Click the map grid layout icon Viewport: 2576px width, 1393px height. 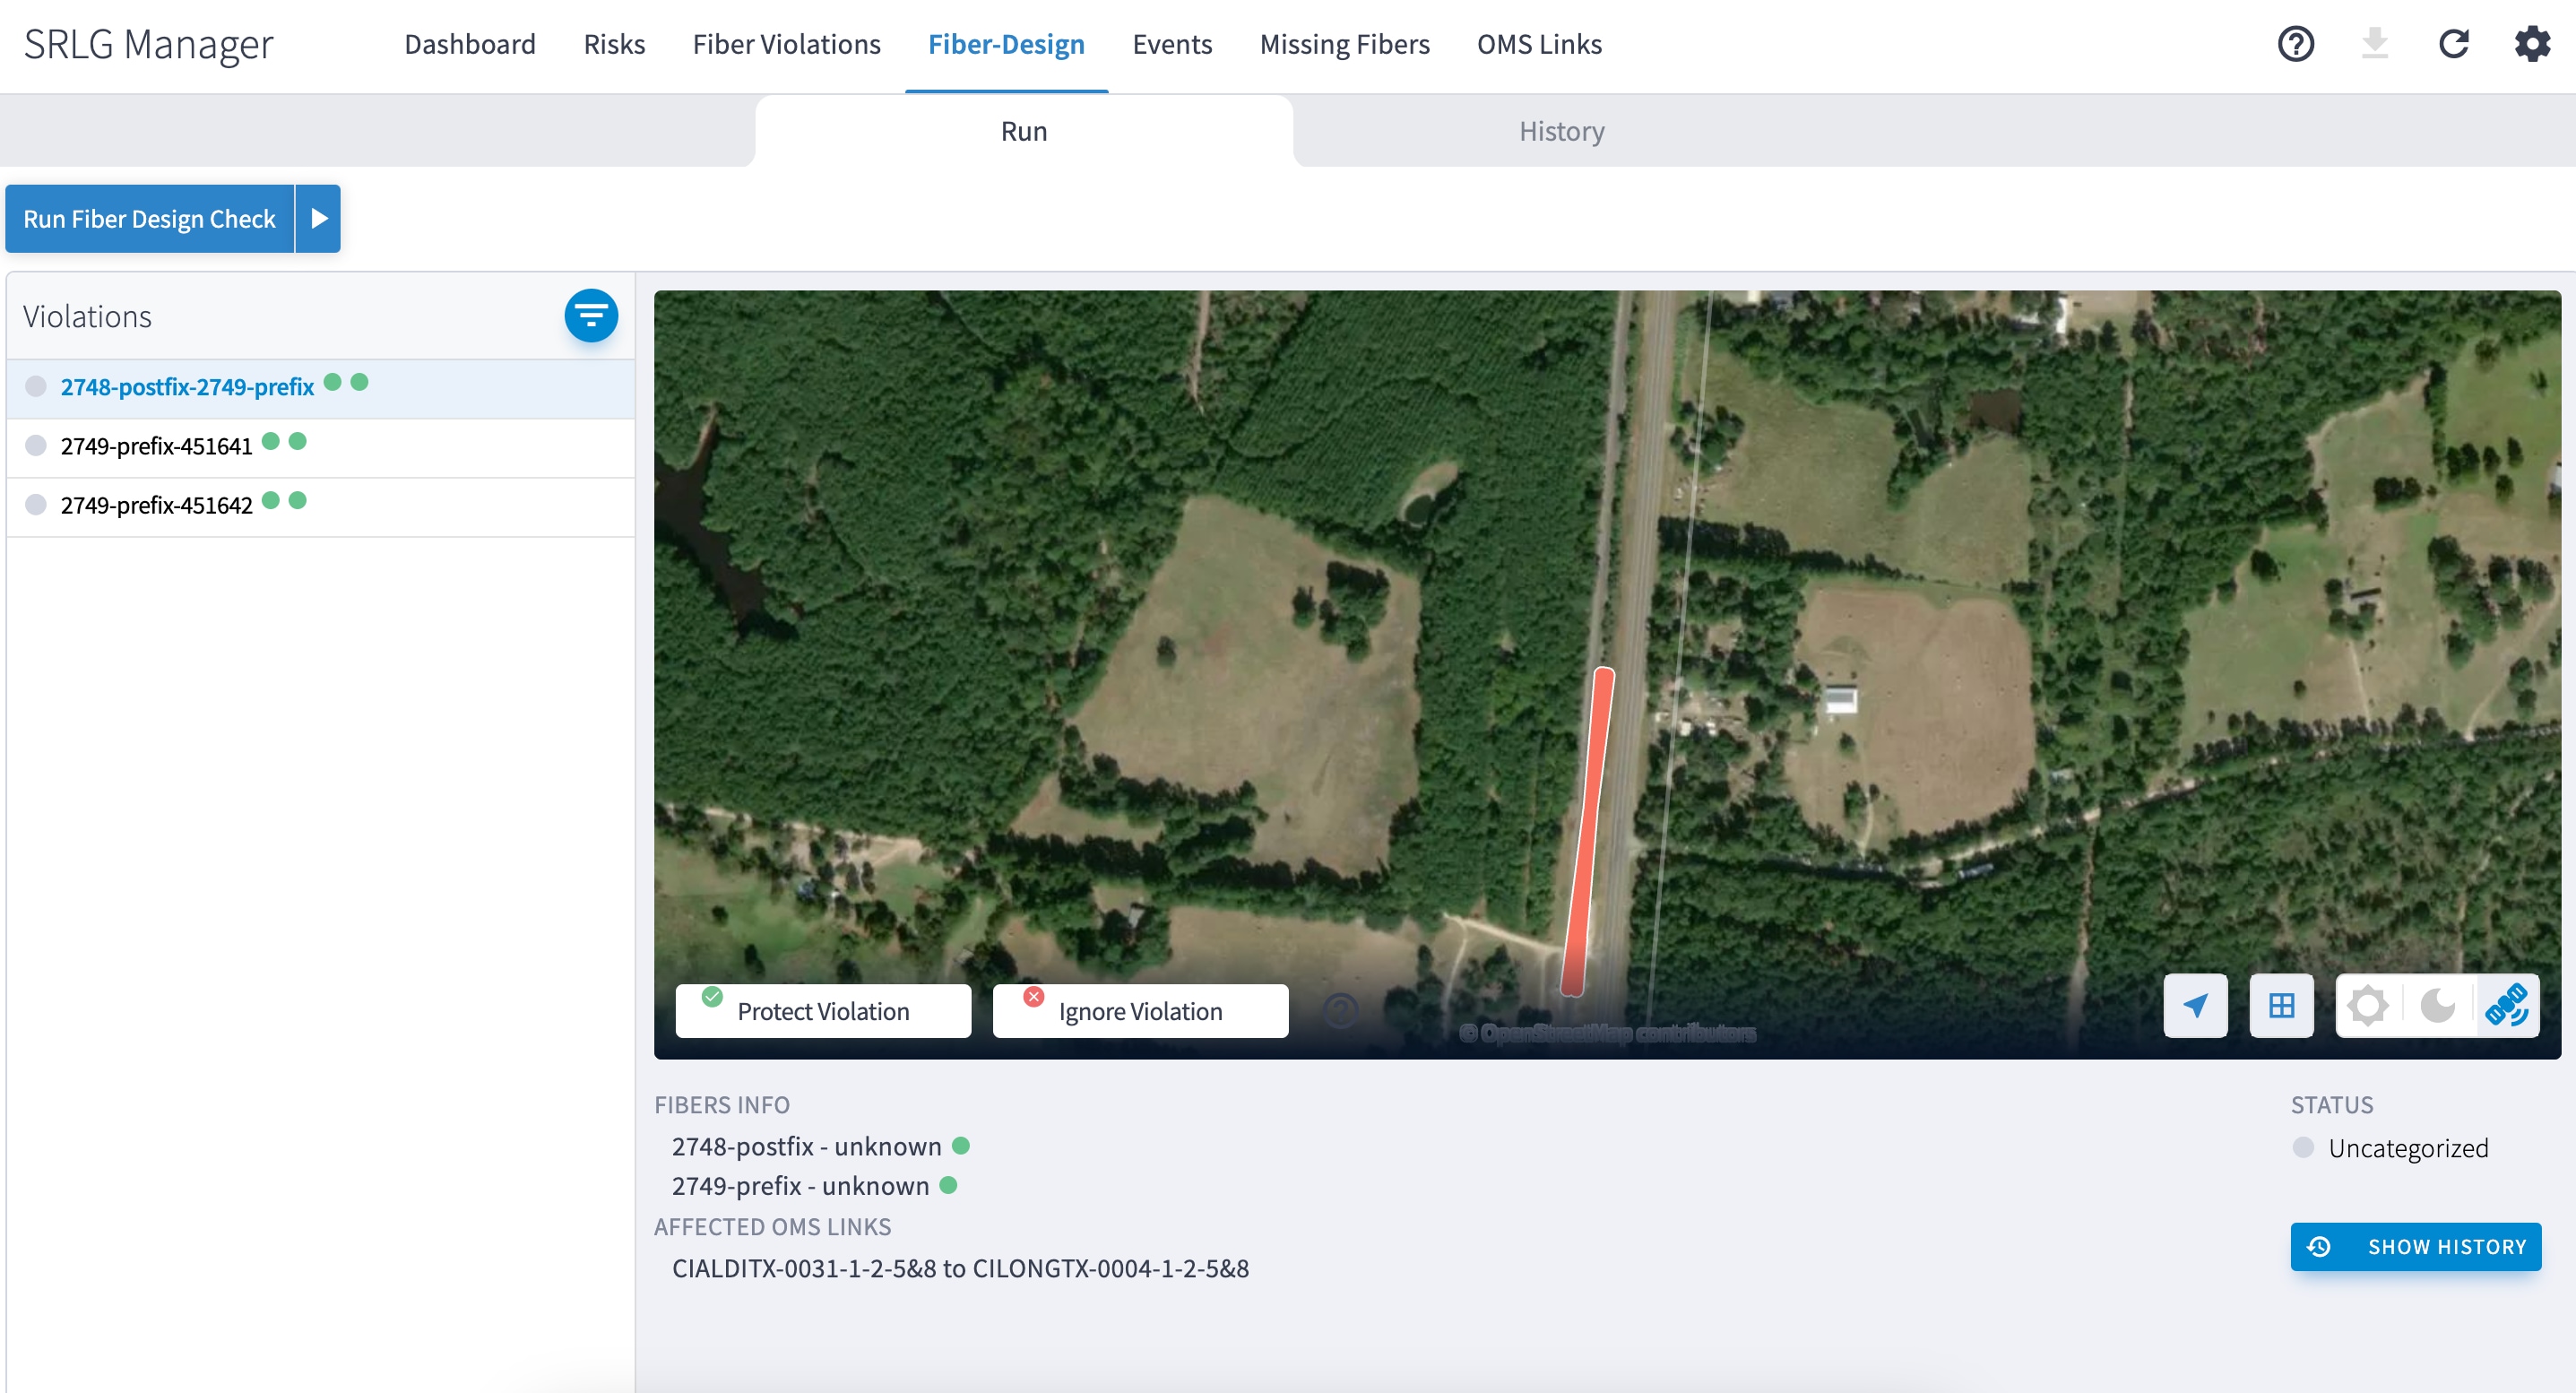2282,1005
